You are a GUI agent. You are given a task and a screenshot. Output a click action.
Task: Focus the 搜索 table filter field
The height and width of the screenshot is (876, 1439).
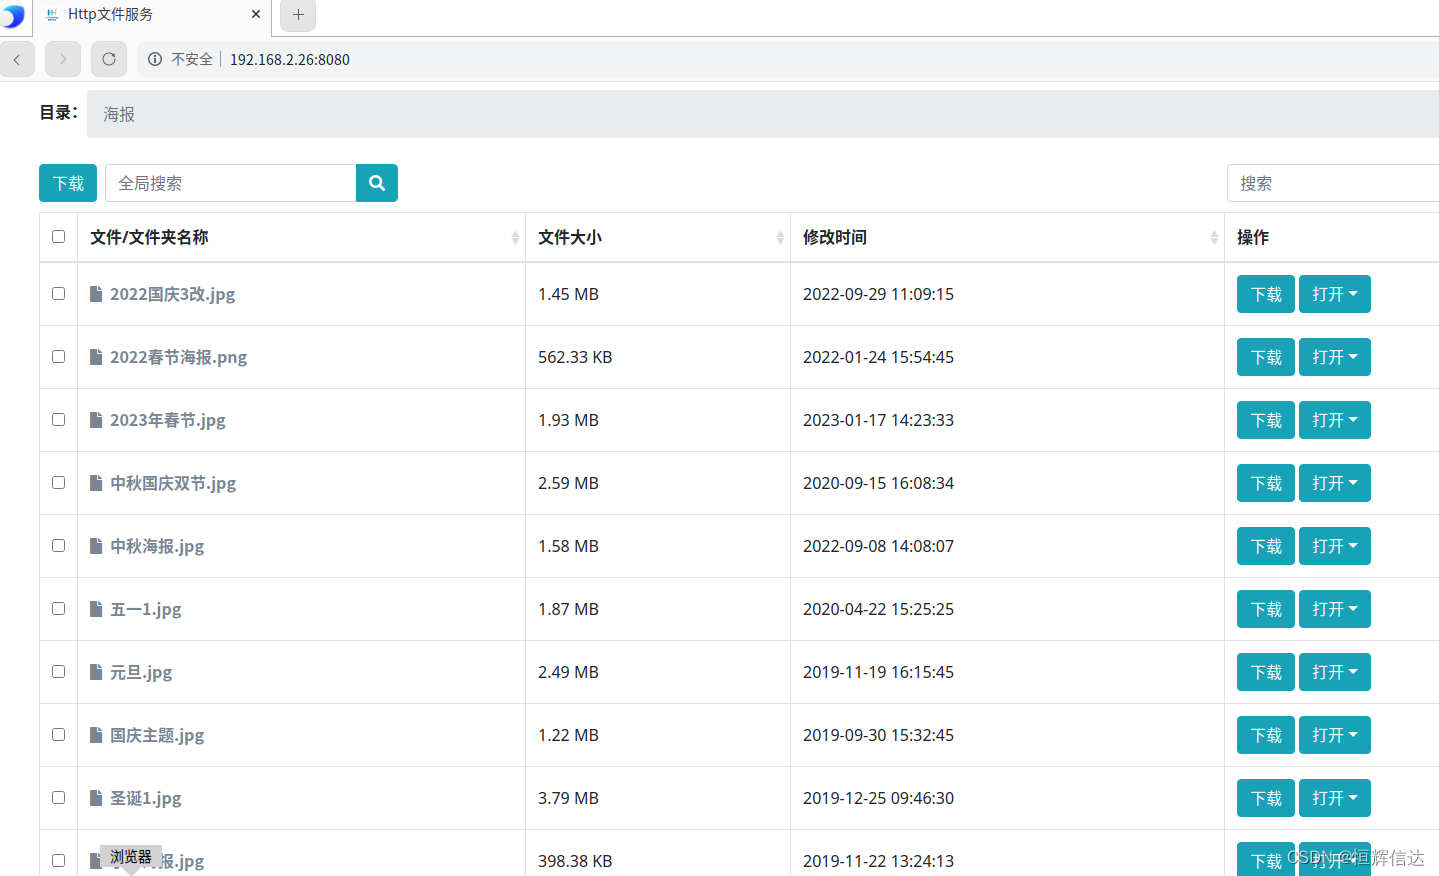(x=1333, y=183)
